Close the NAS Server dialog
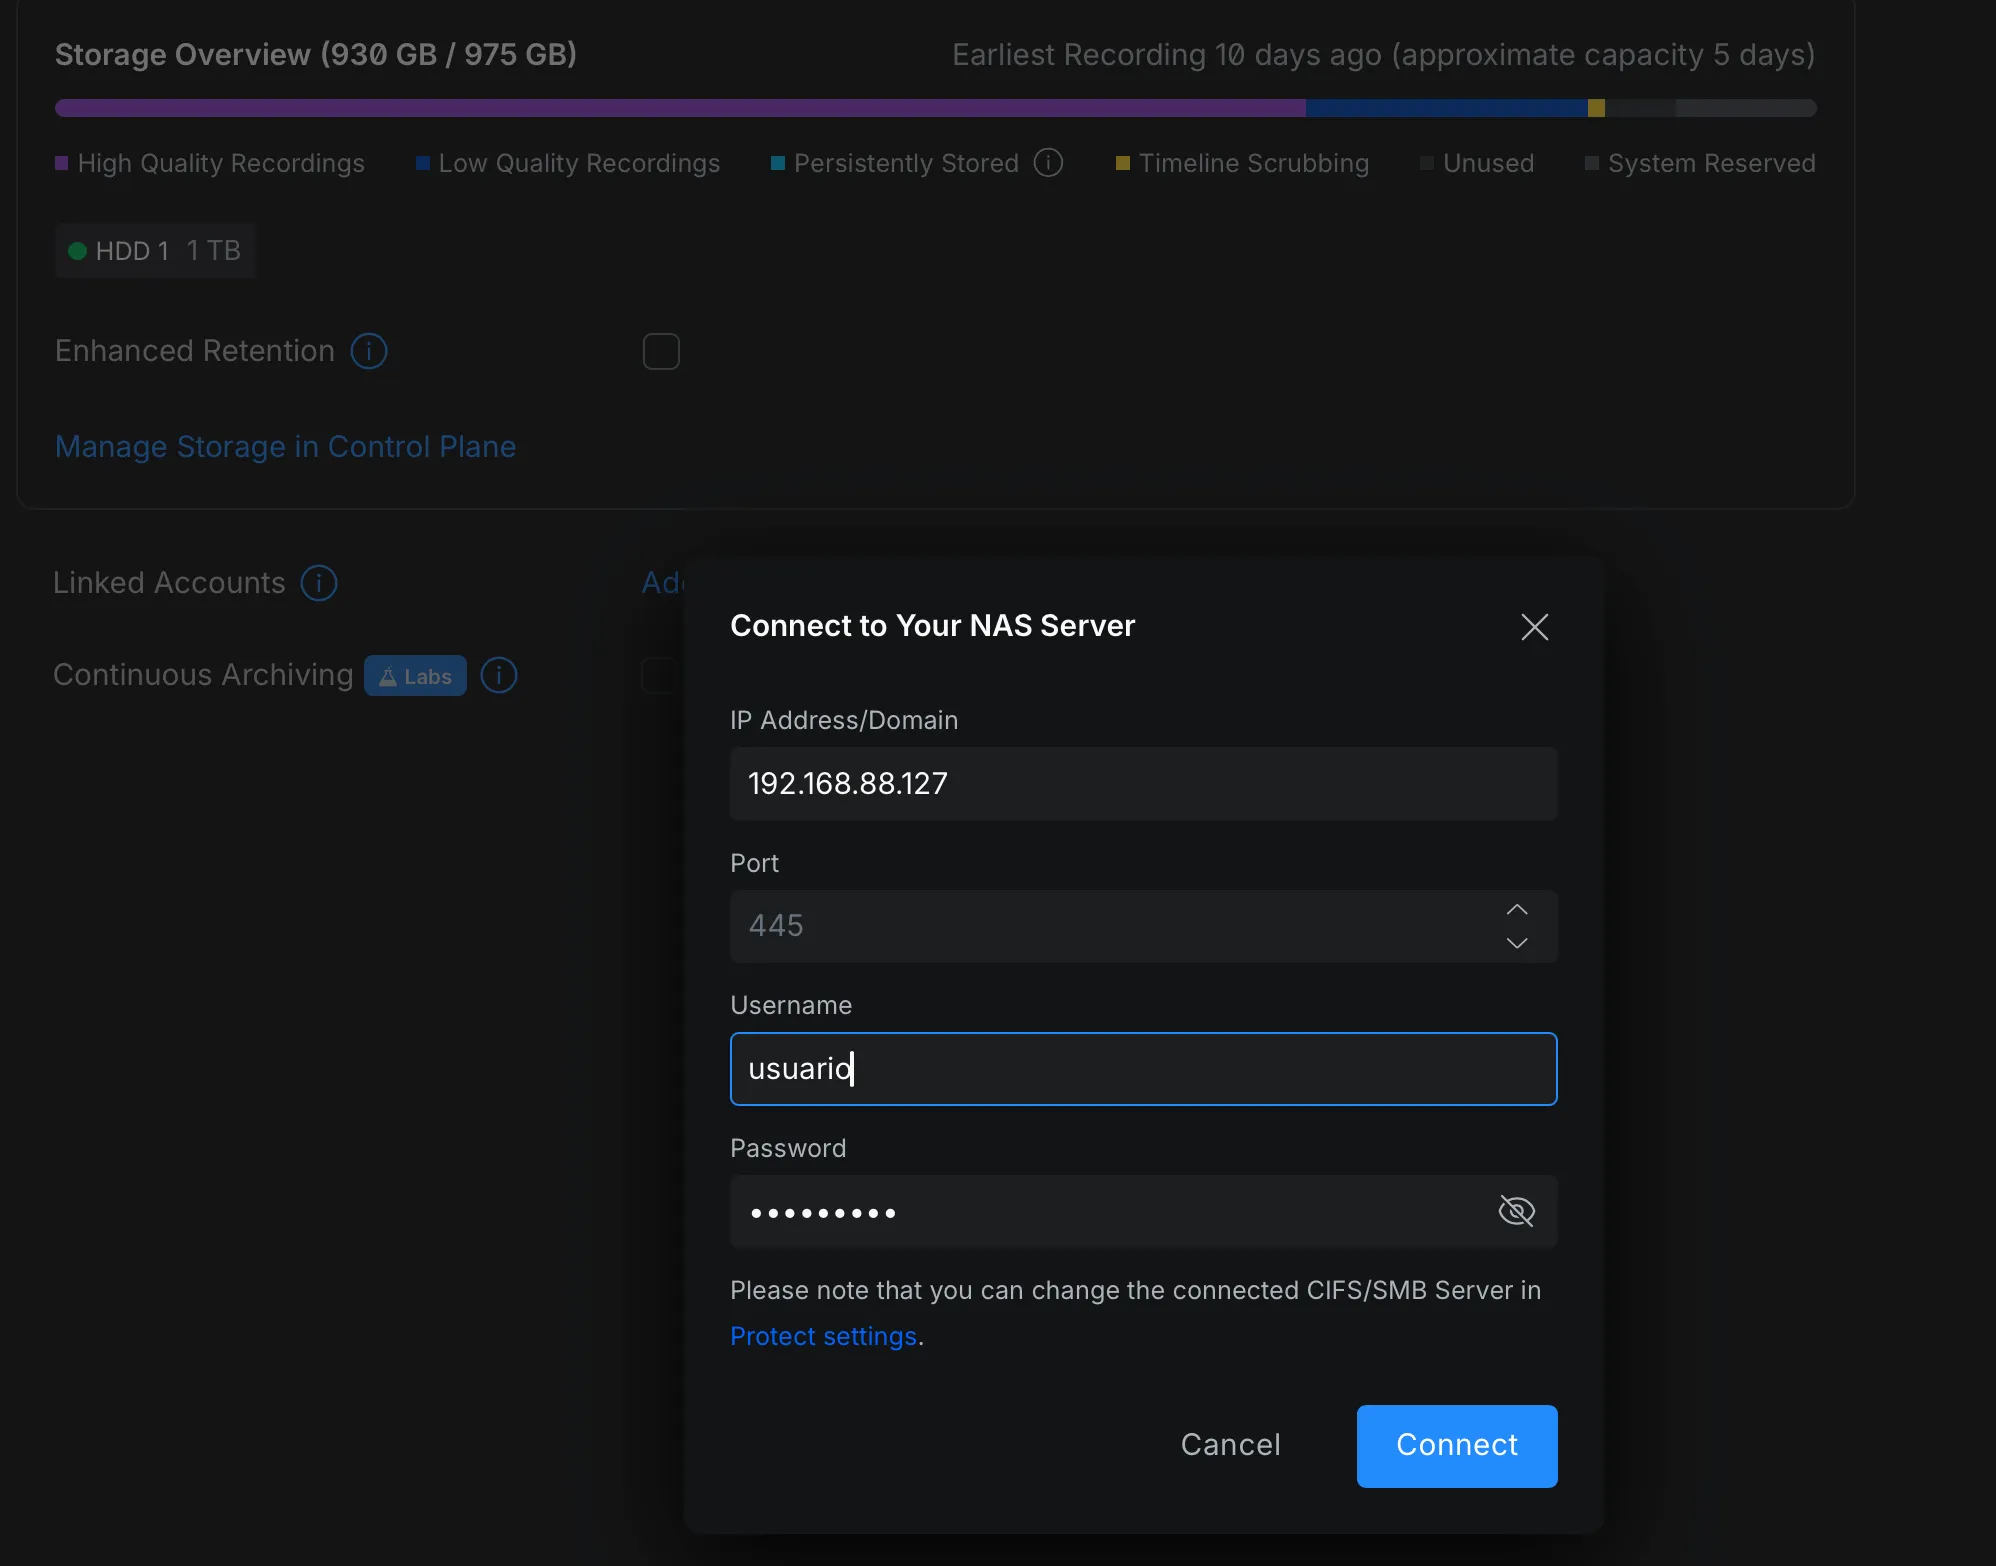This screenshot has width=1996, height=1566. point(1534,627)
